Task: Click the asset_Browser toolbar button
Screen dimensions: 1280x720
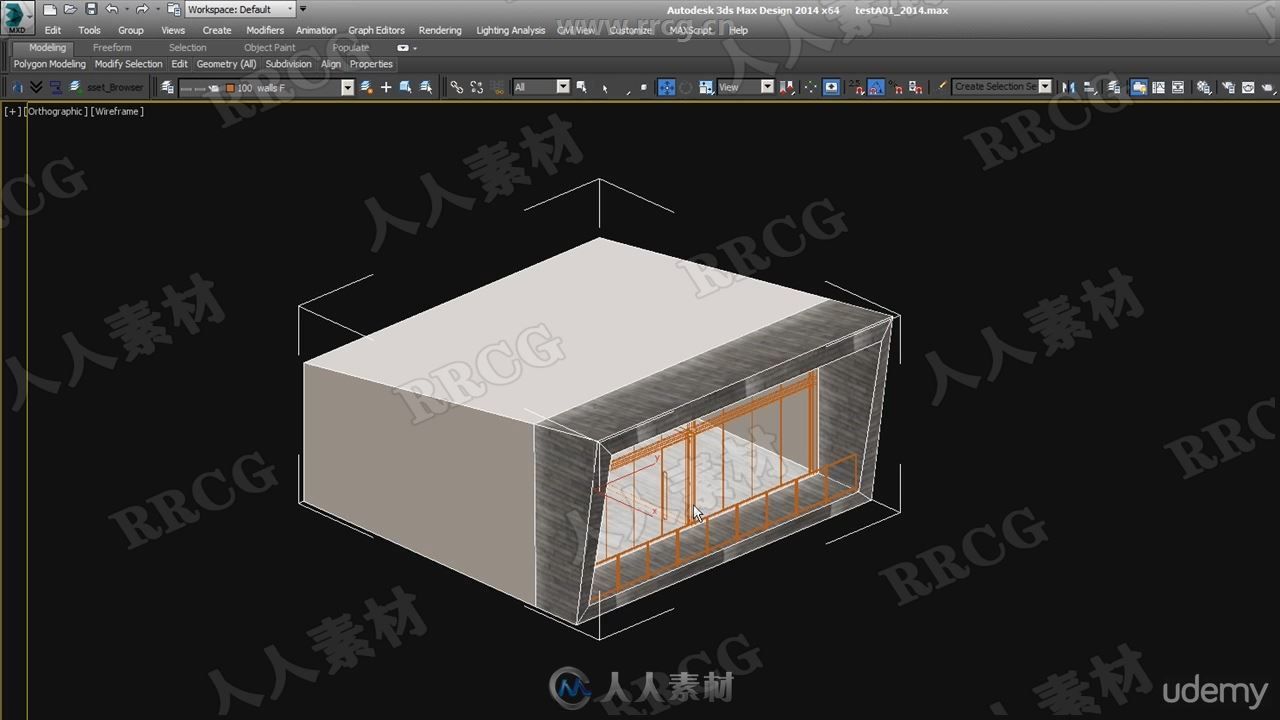Action: [114, 87]
